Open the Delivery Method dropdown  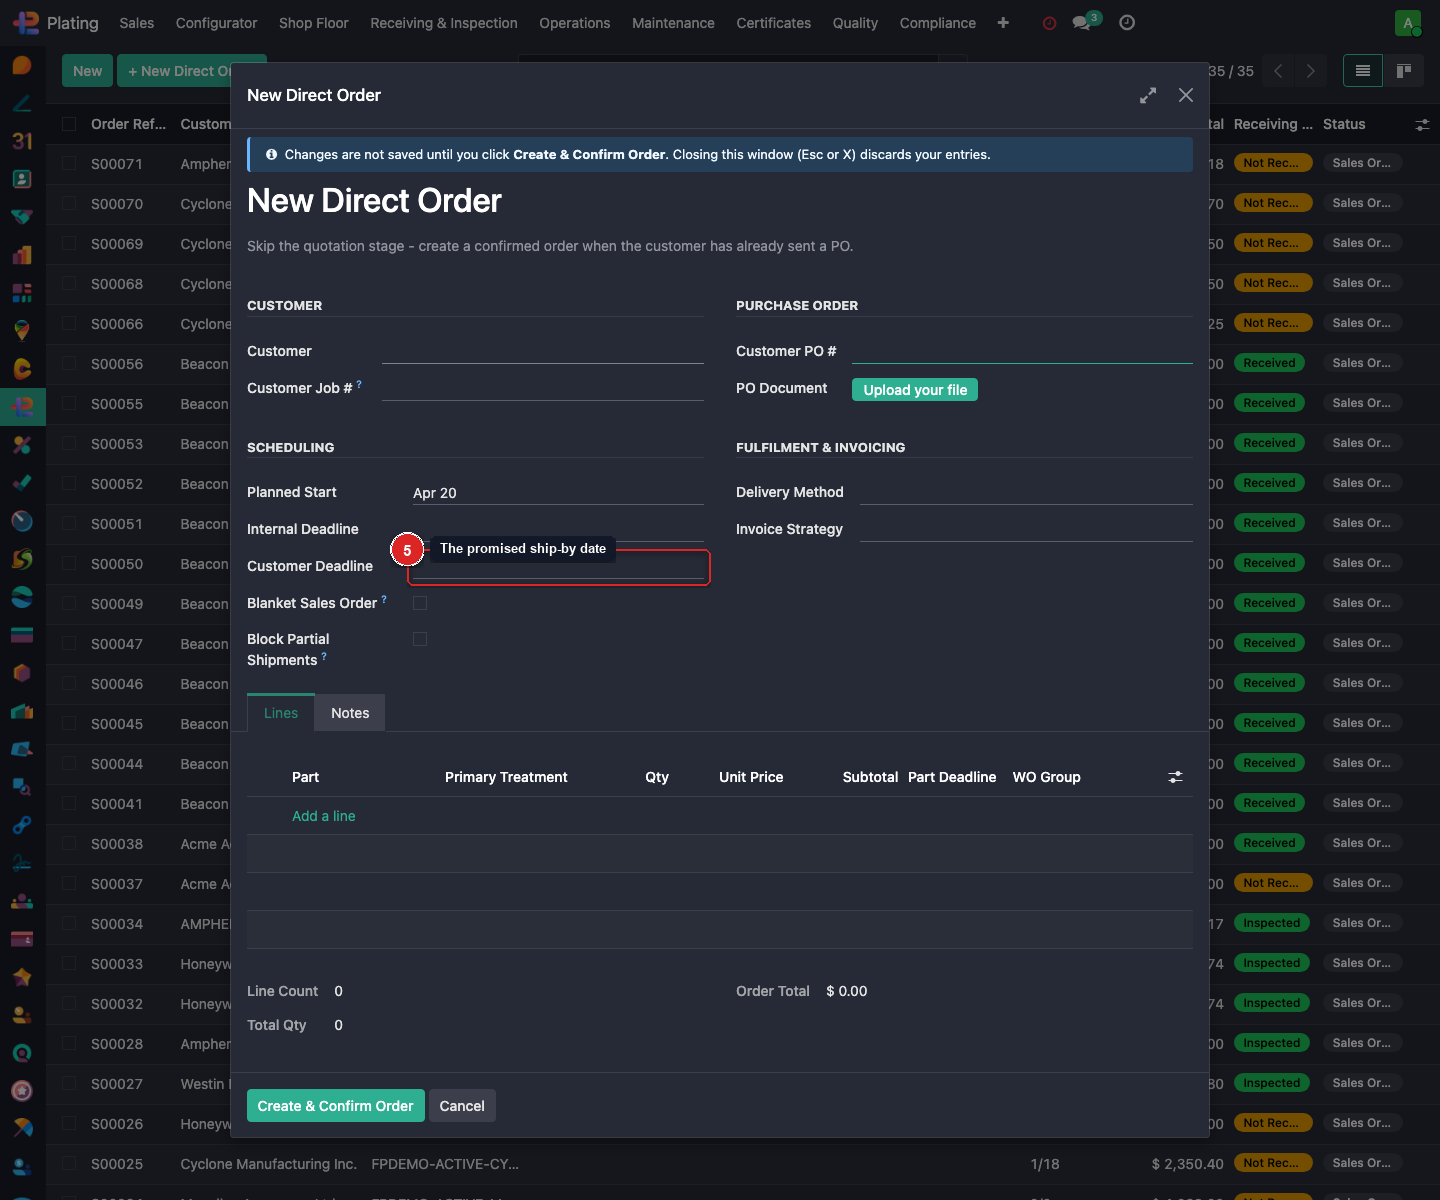[x=1025, y=492]
